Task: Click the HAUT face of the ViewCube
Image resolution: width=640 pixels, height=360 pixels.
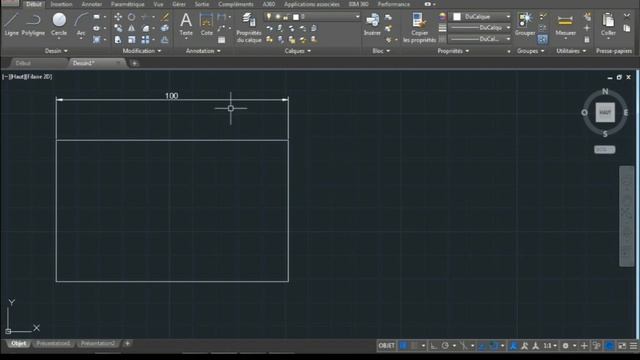Action: [605, 112]
